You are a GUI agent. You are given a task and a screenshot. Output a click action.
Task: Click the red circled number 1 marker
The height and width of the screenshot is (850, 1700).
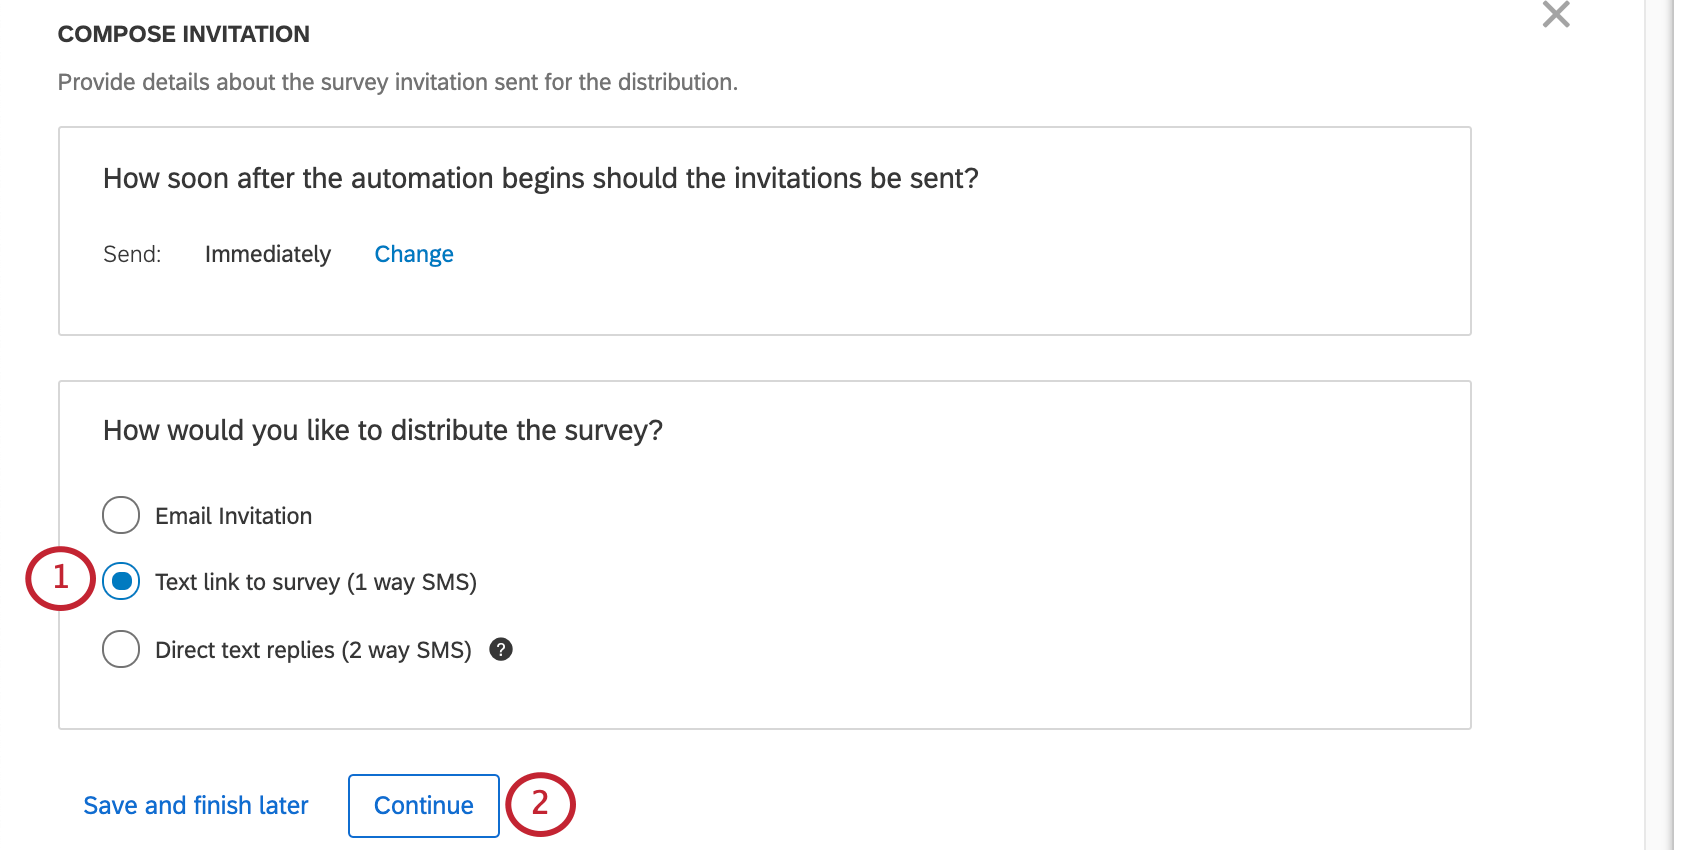[60, 578]
